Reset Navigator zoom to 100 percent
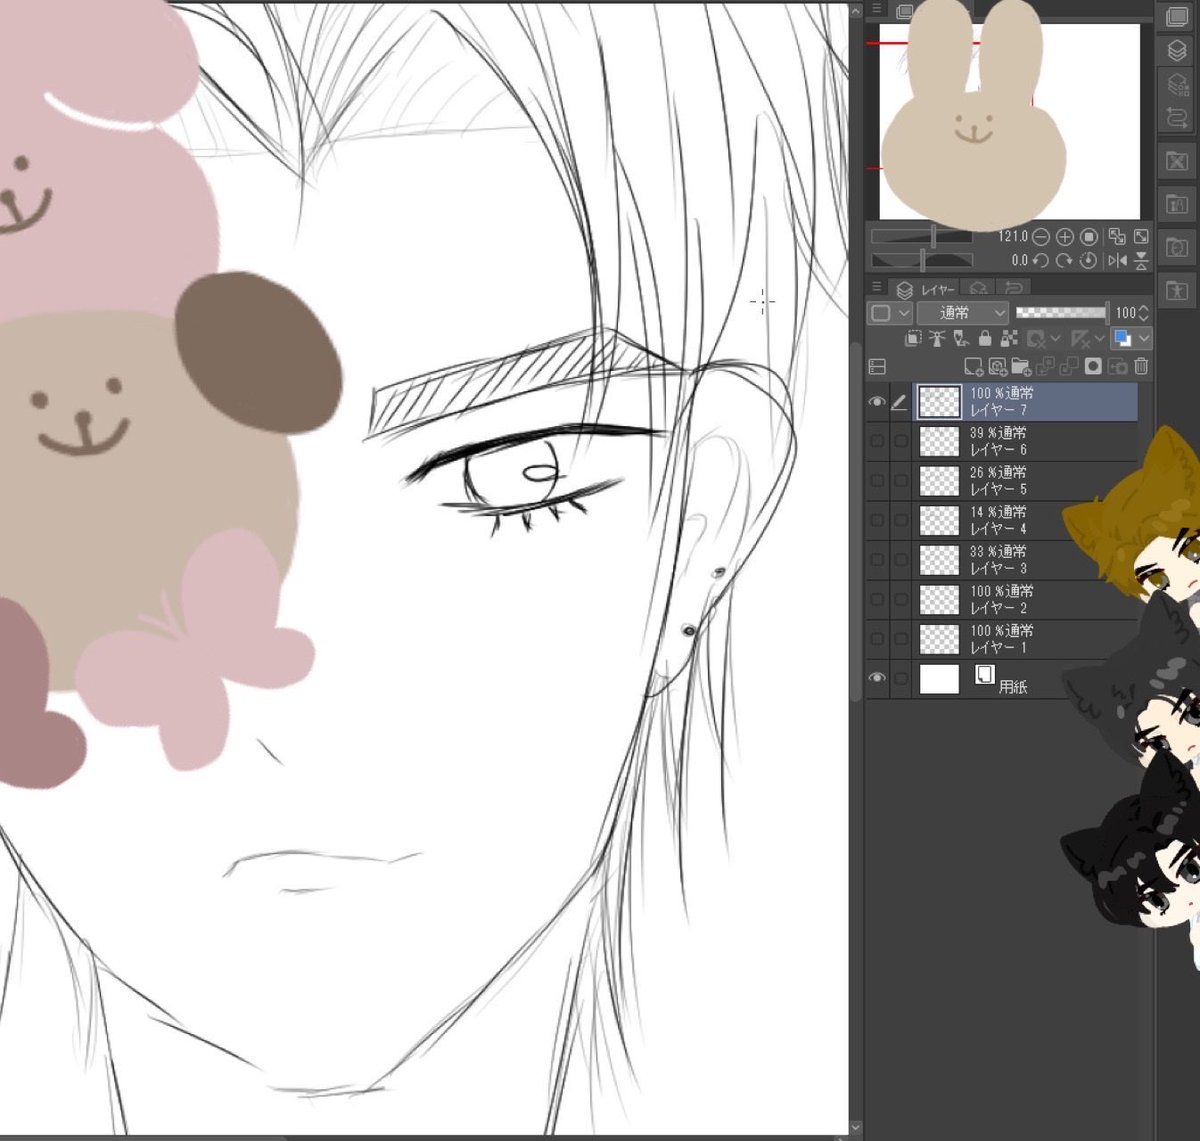The width and height of the screenshot is (1200, 1141). [x=1089, y=237]
